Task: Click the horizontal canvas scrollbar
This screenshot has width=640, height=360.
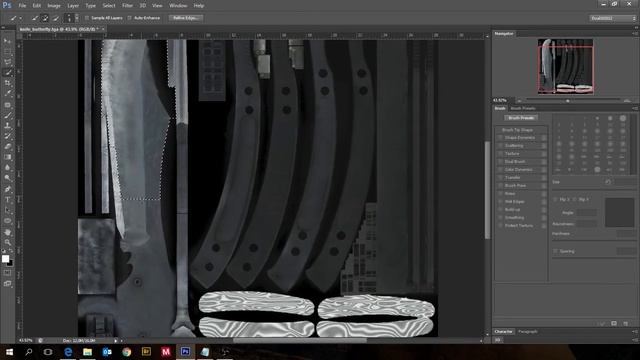Action: [x=300, y=340]
